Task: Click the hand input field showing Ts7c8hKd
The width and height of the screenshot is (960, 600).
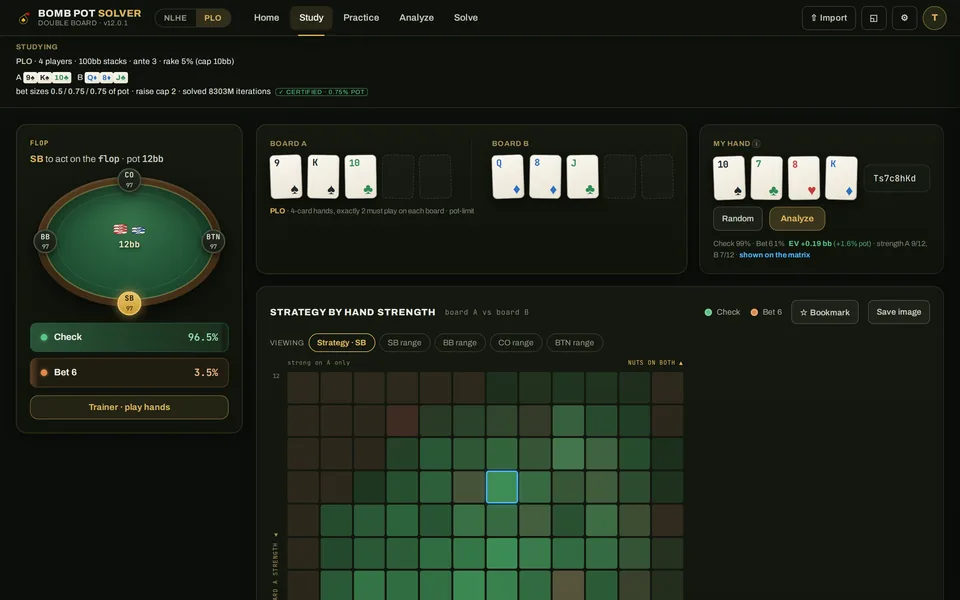Action: [x=897, y=178]
